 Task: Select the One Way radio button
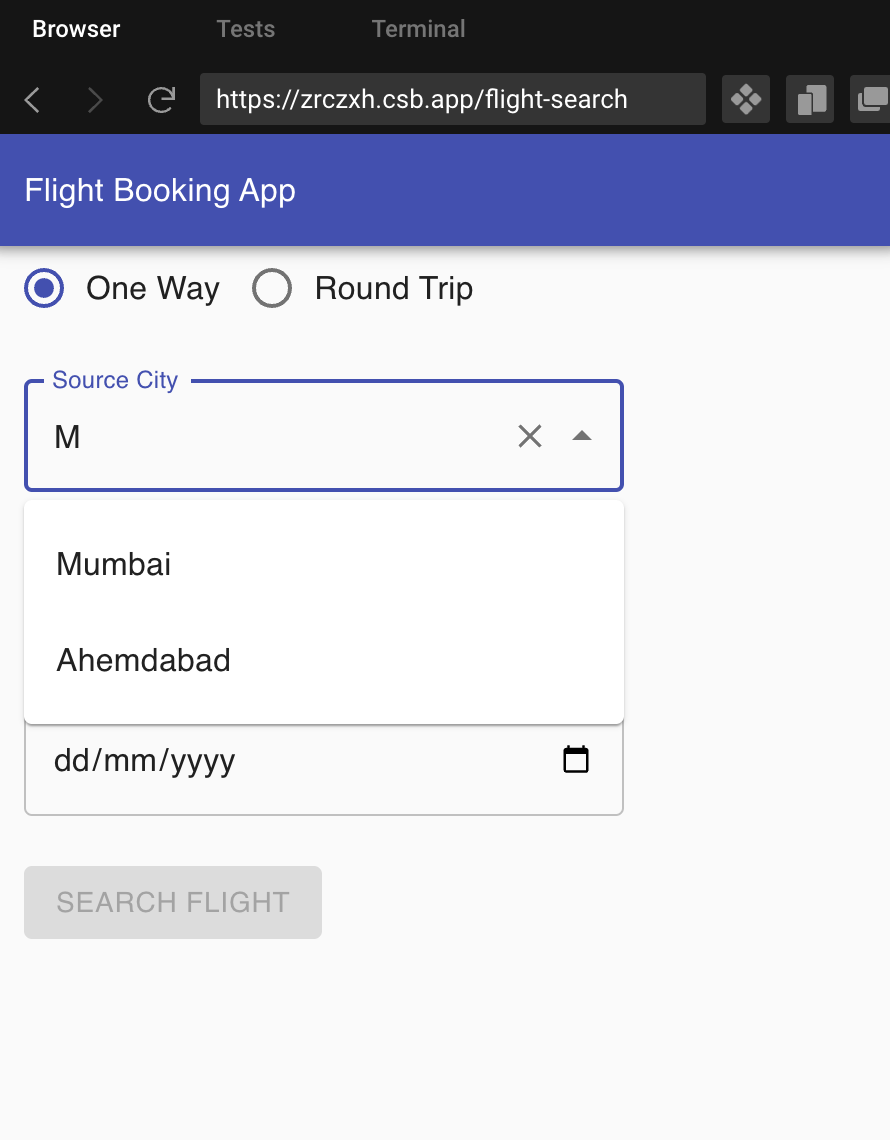point(44,288)
